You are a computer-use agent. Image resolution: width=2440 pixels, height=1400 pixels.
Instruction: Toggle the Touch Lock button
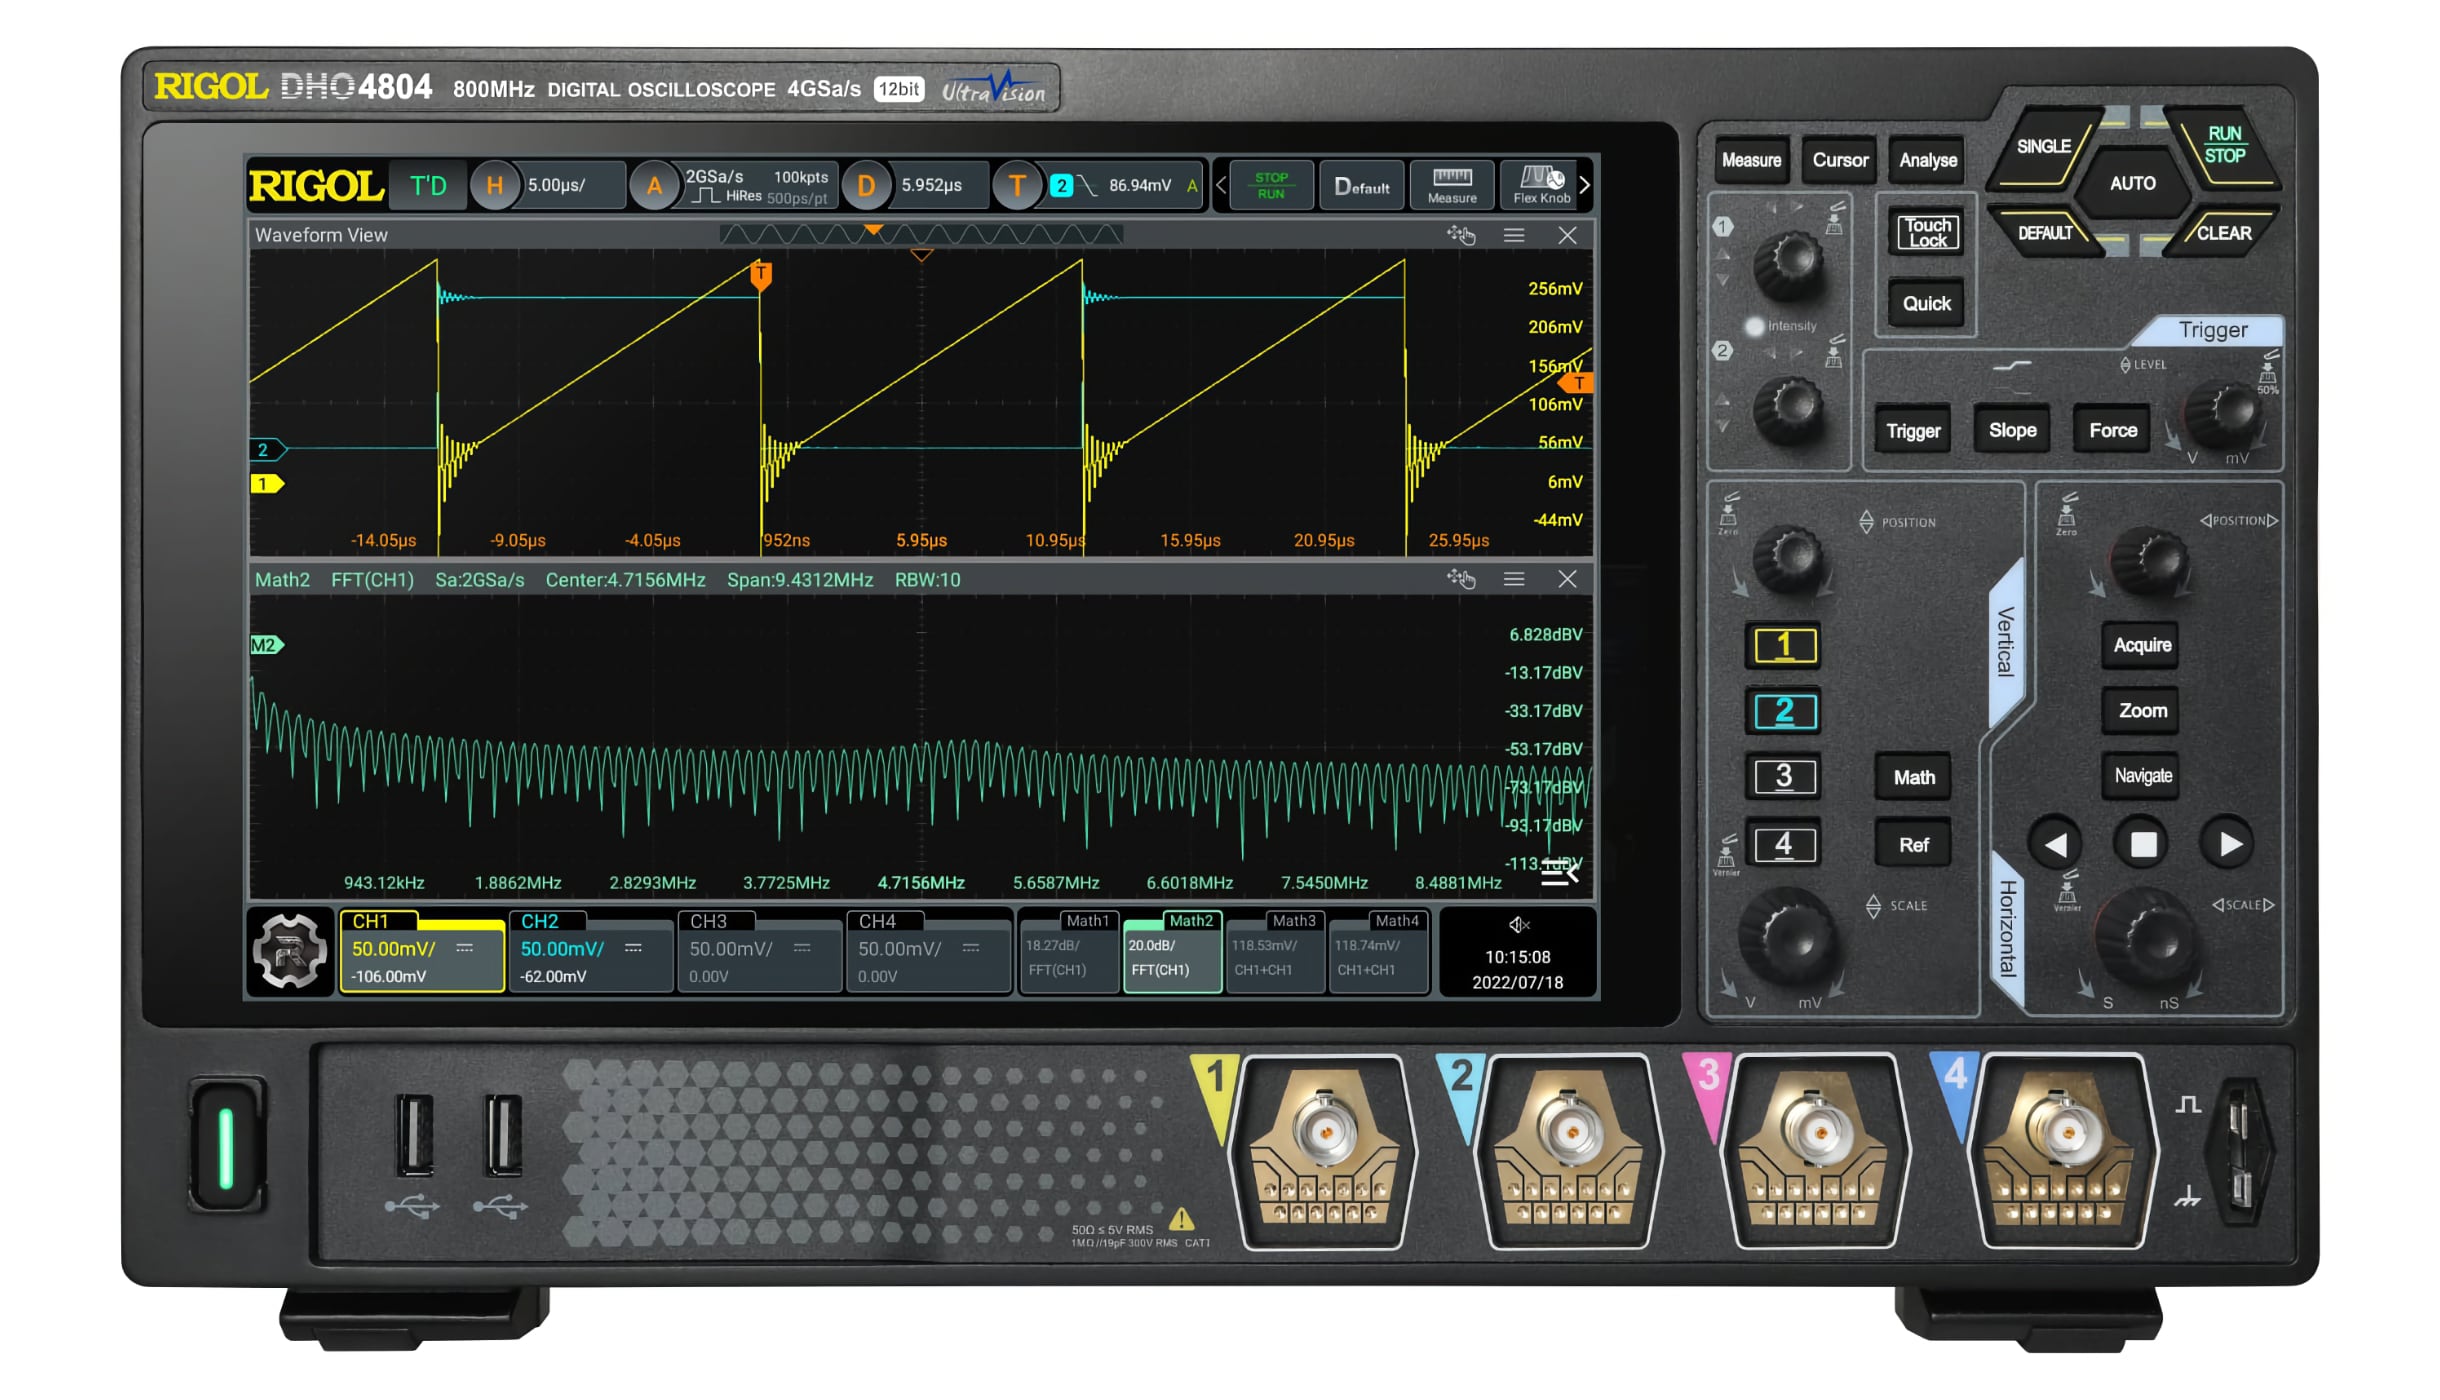point(1927,233)
